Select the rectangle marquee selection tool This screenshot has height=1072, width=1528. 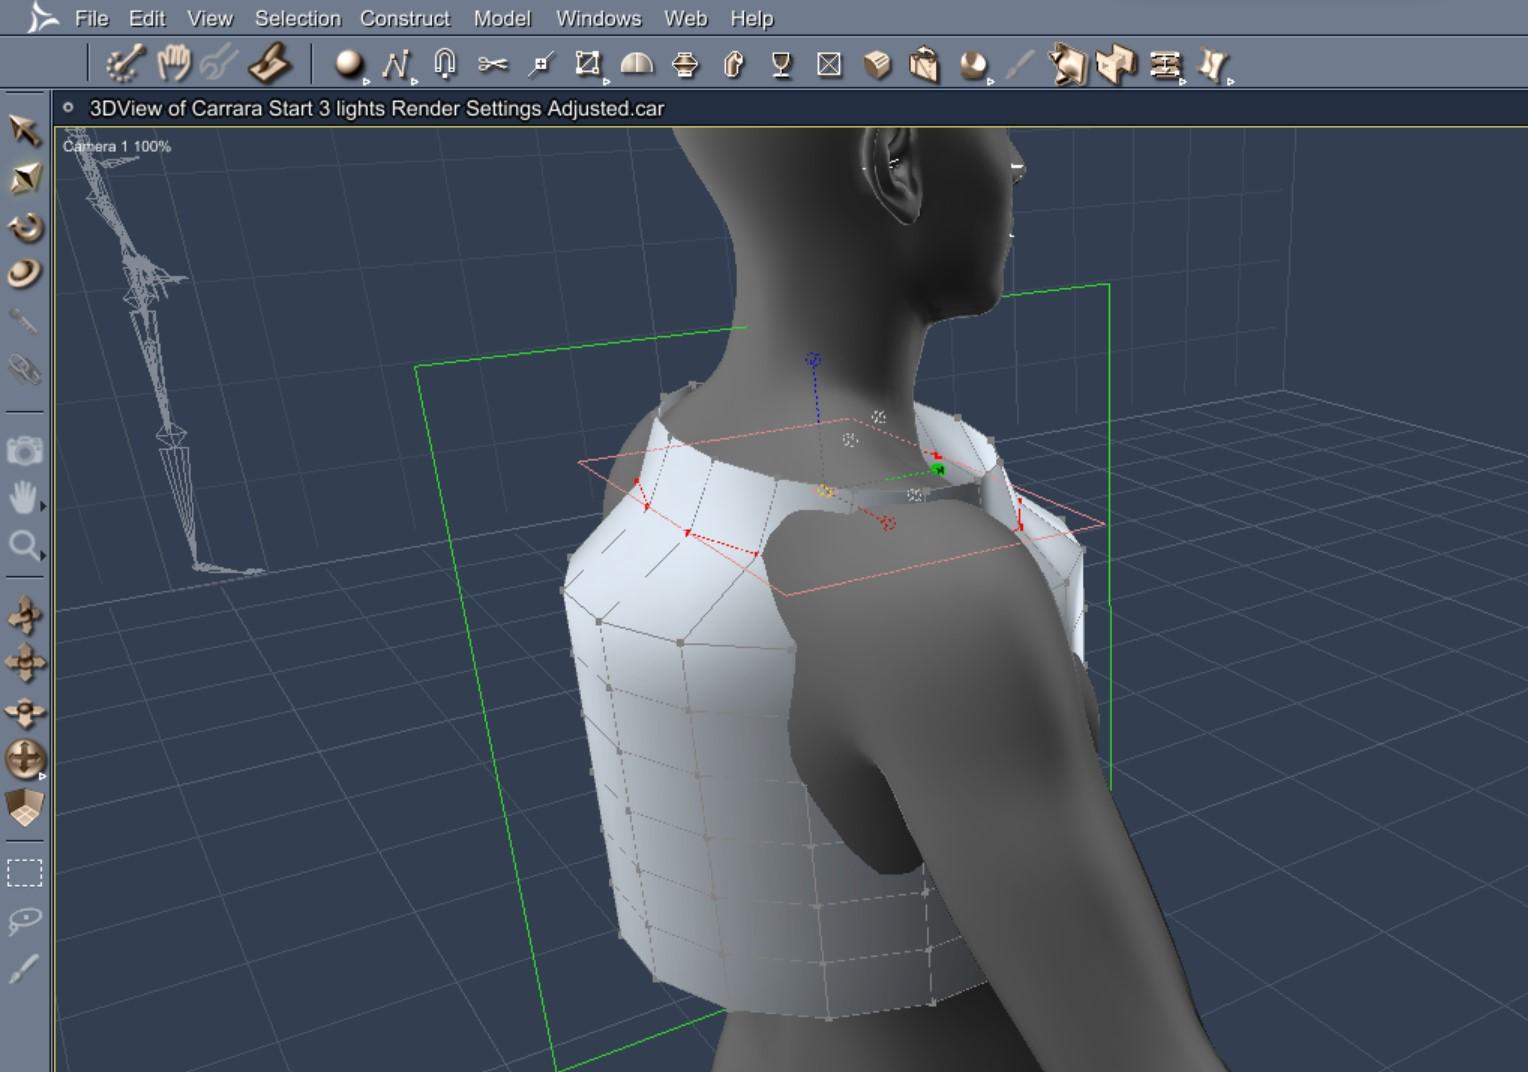point(25,873)
